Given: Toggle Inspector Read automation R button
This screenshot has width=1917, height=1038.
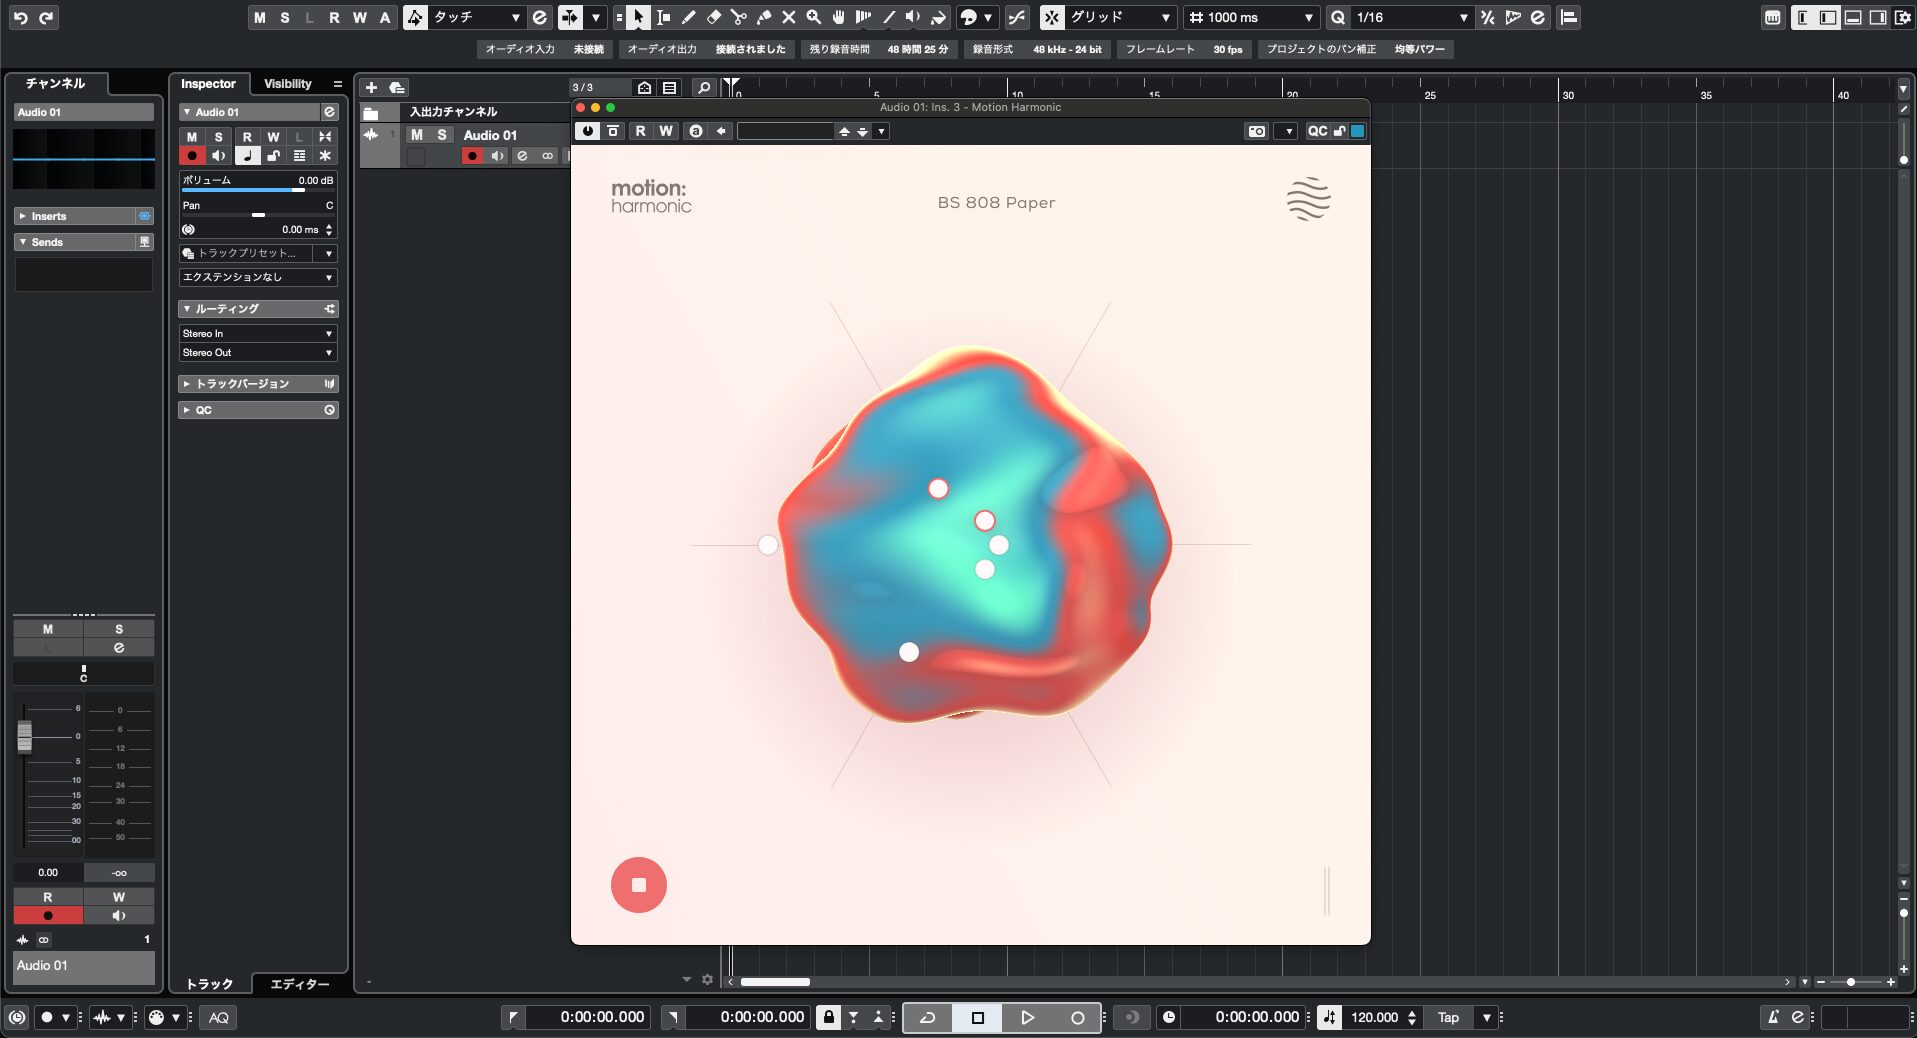Looking at the screenshot, I should pos(247,137).
